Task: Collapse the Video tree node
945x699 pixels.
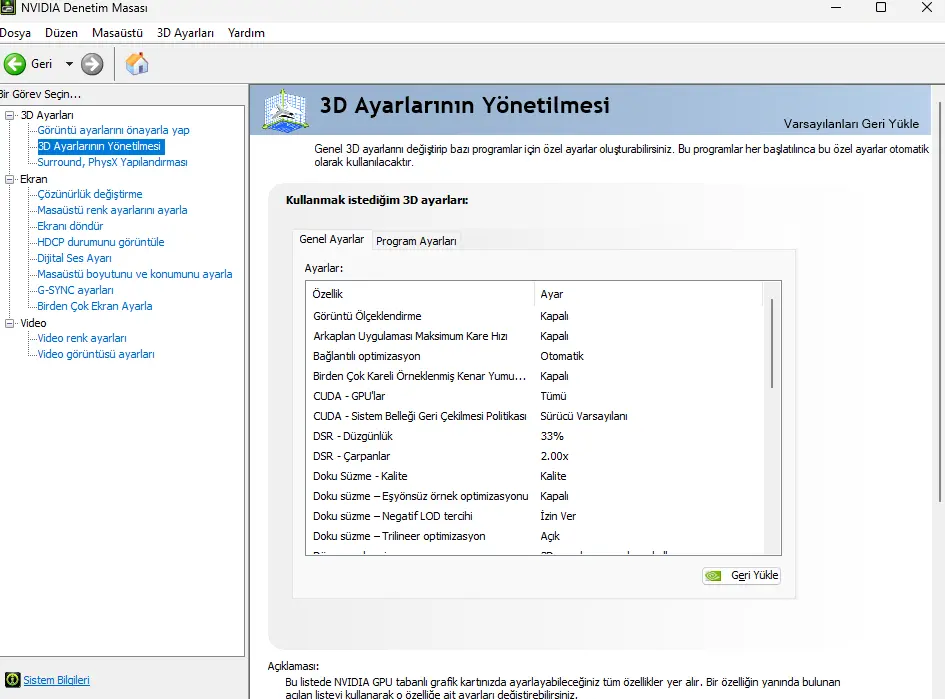Action: click(9, 323)
